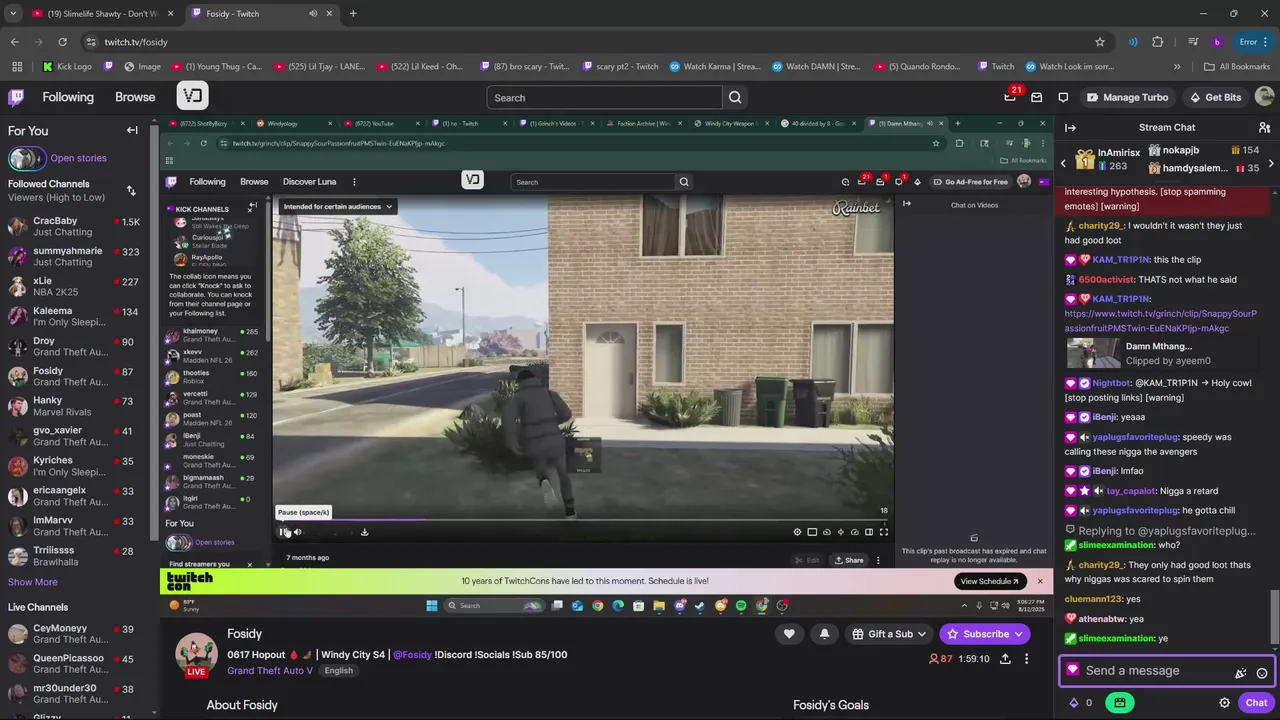Open the Chrome apps grid icon
This screenshot has height=720, width=1280.
(17, 67)
